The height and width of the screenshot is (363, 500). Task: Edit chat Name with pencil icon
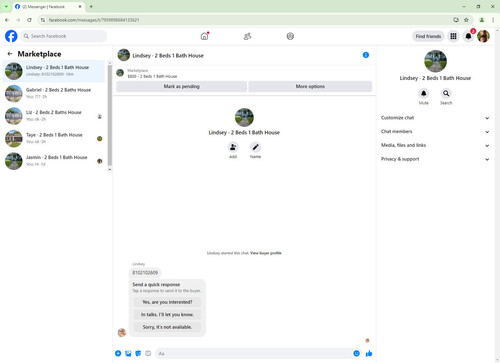[x=255, y=147]
